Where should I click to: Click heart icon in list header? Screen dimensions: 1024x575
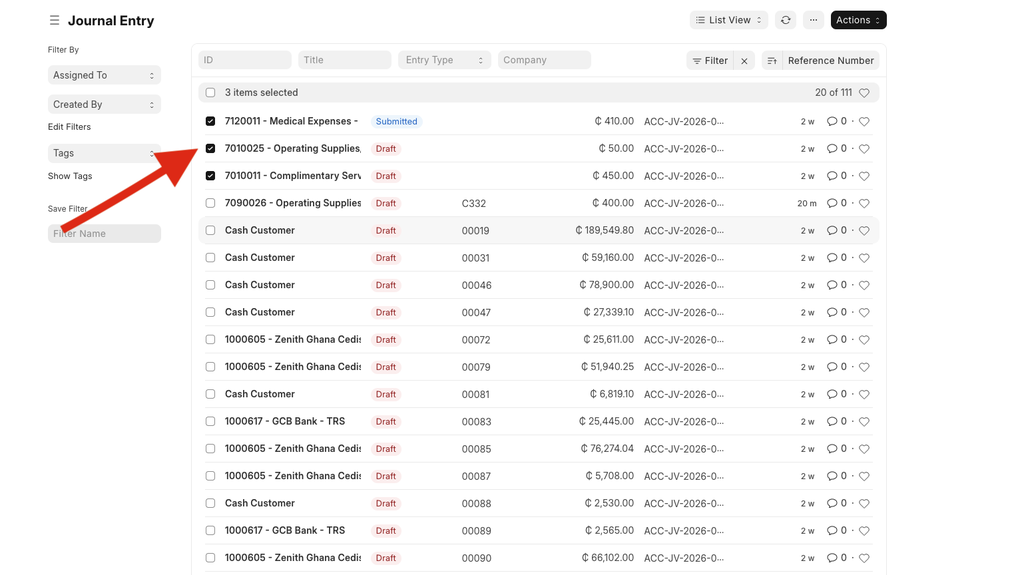click(x=864, y=93)
